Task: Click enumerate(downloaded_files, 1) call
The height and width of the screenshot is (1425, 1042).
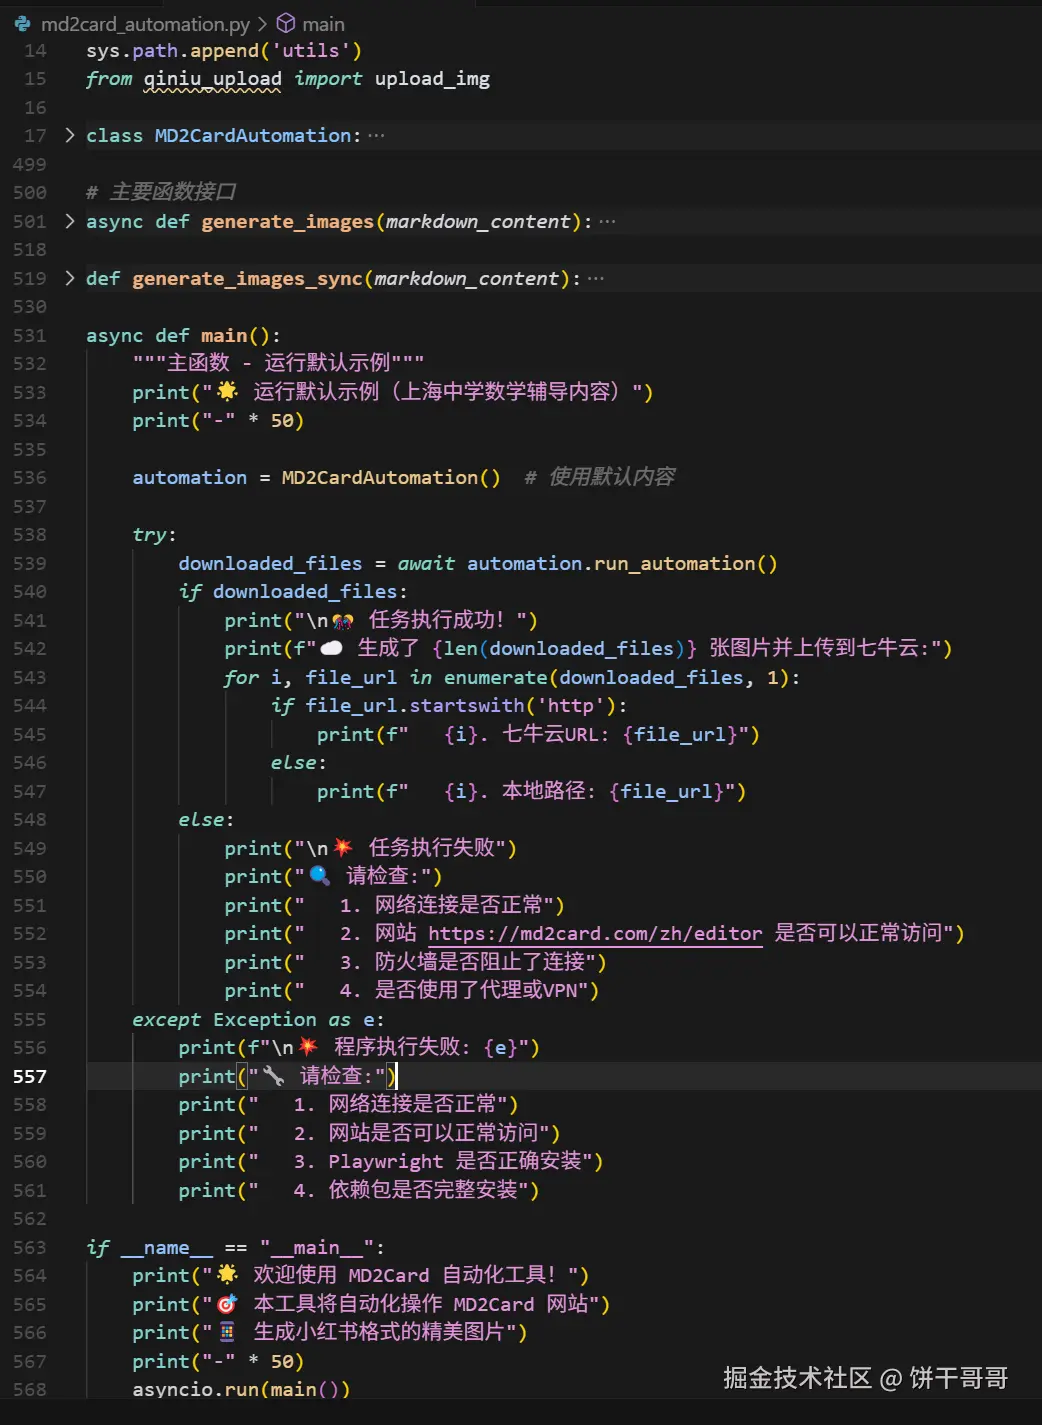Action: 616,677
